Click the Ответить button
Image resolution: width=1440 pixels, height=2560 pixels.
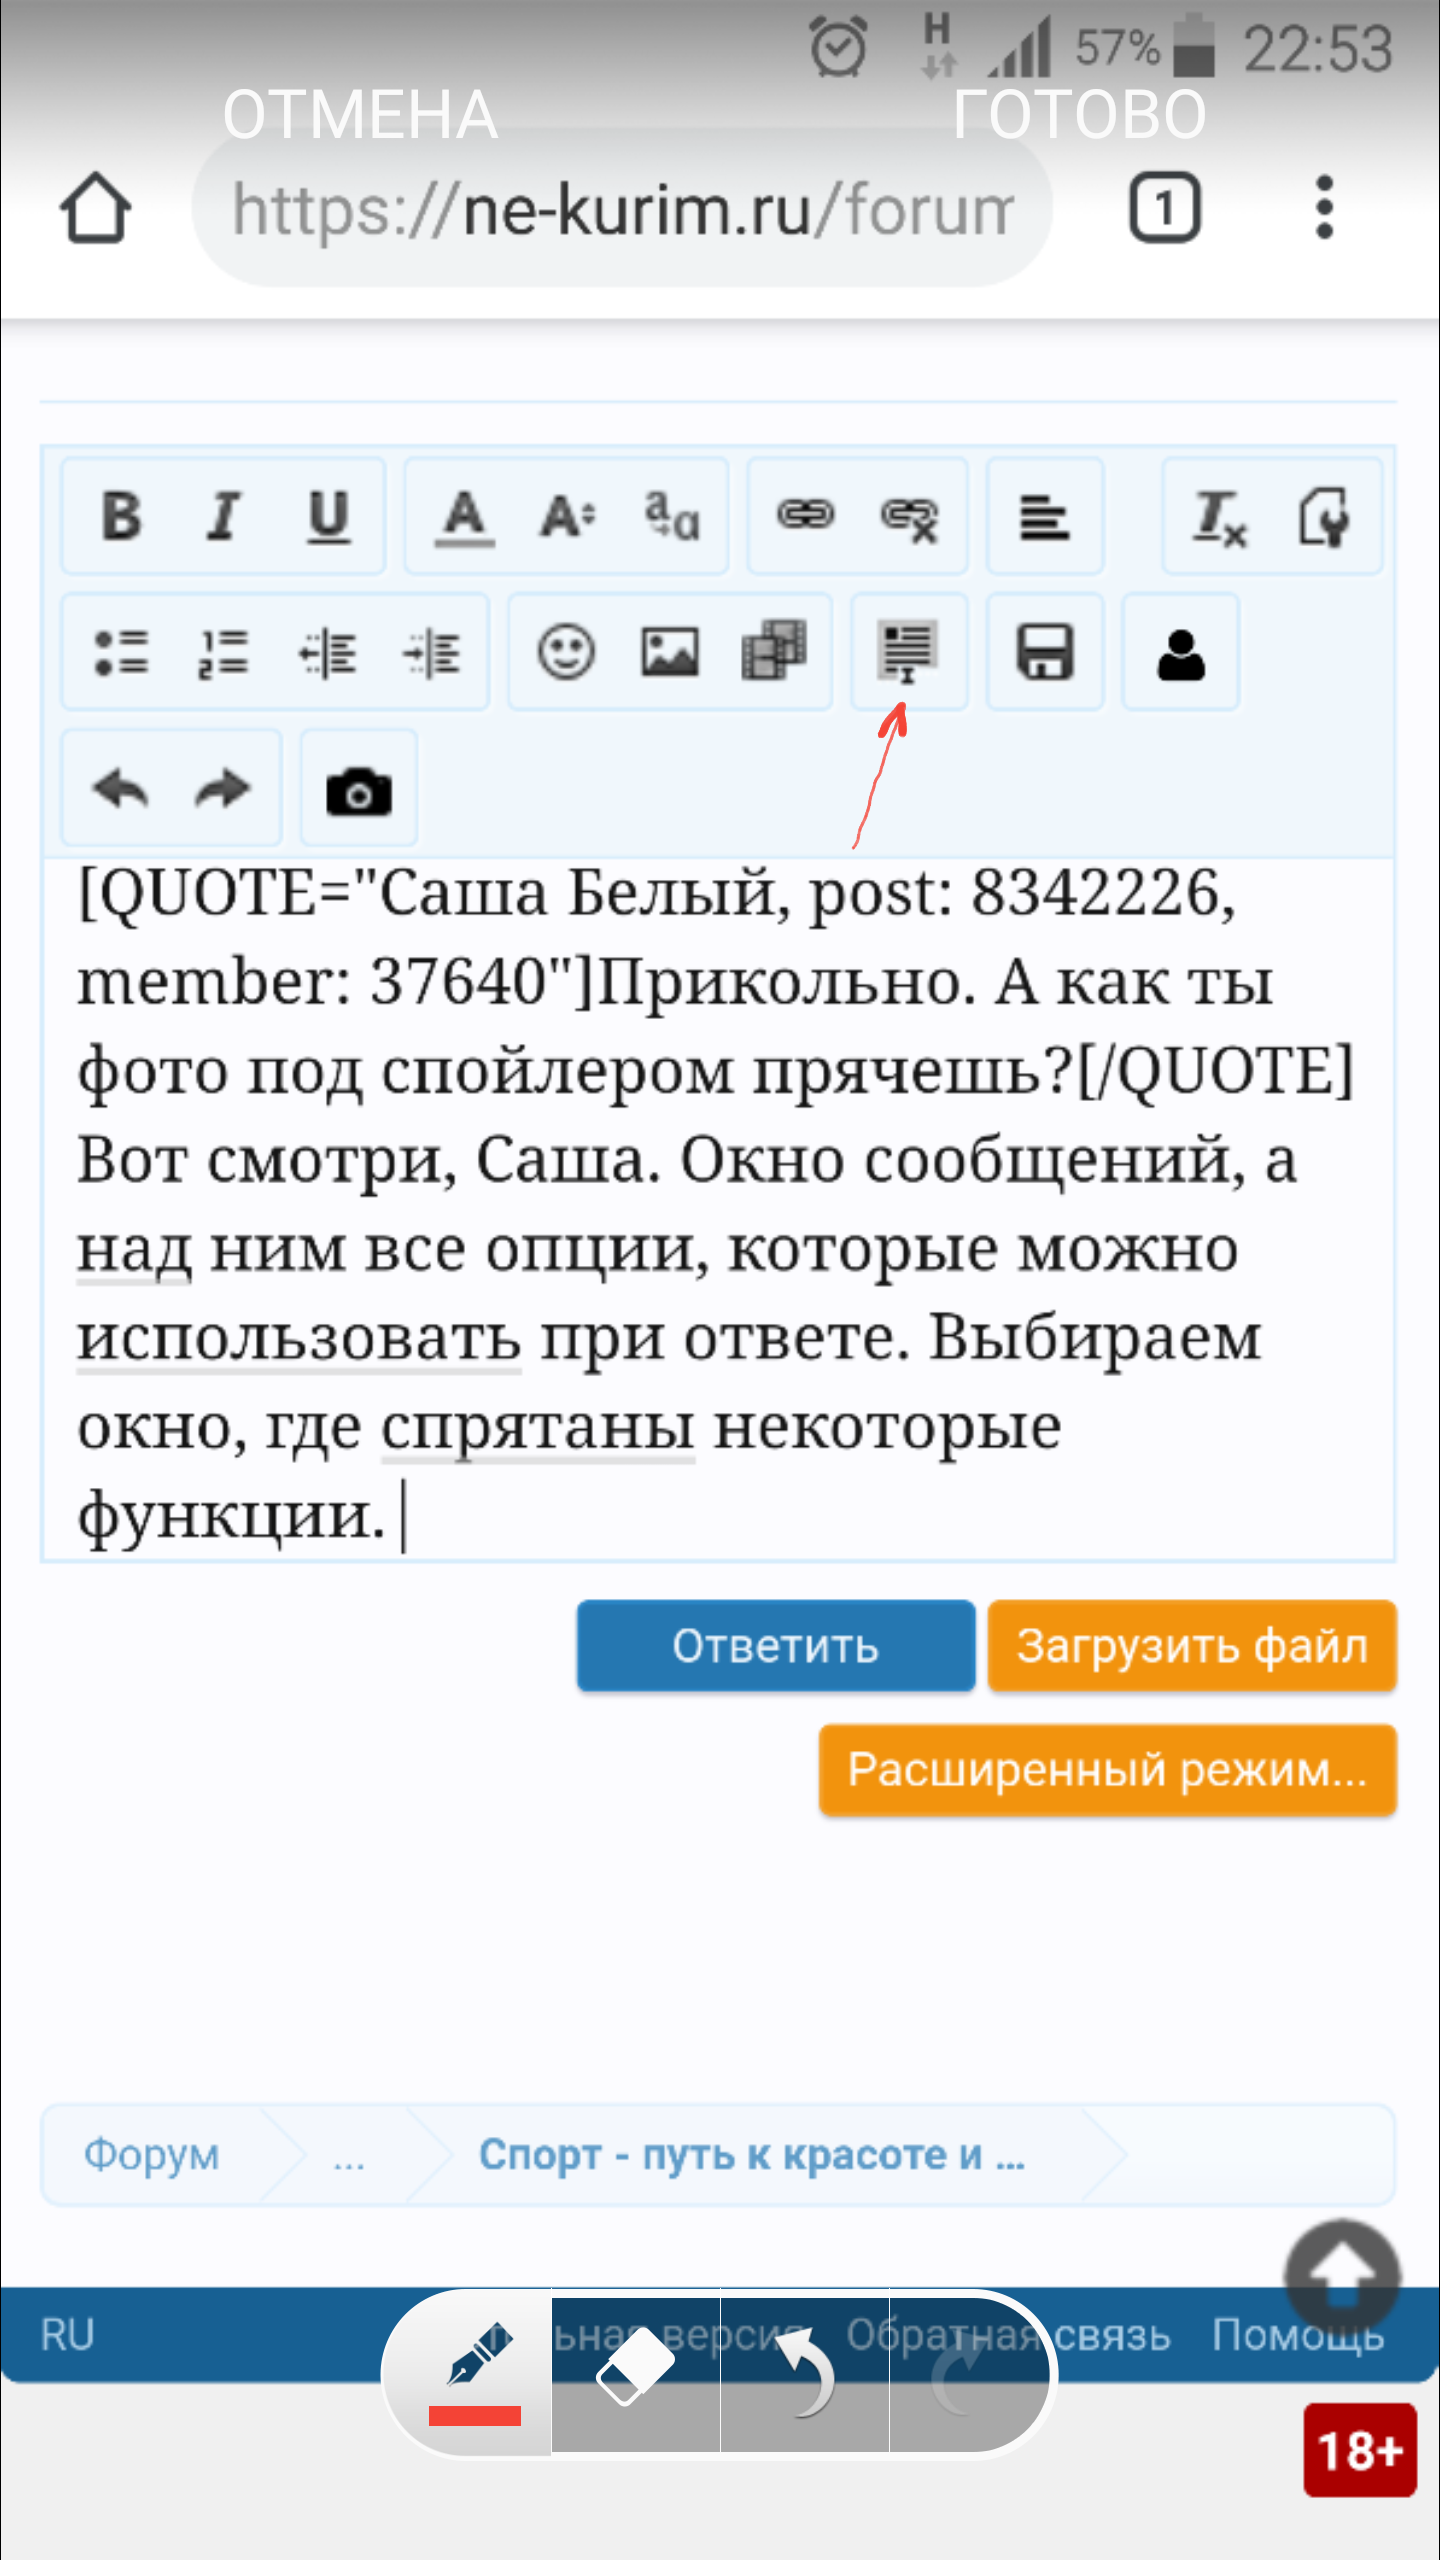pyautogui.click(x=775, y=1646)
